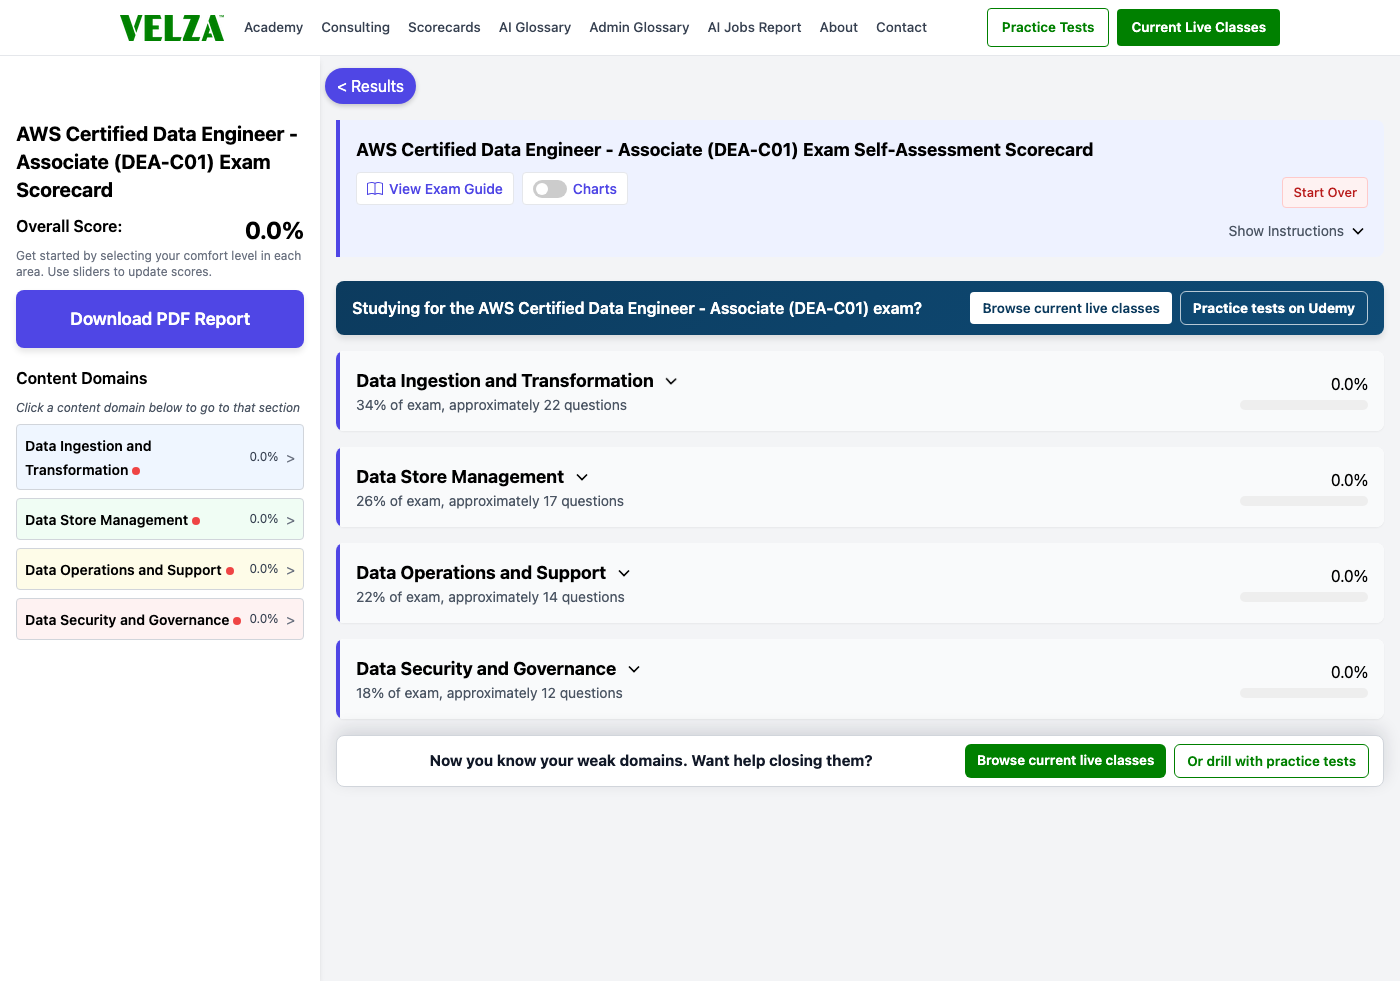Viewport: 1400px width, 981px height.
Task: Open the Consulting nav item
Action: click(x=355, y=27)
